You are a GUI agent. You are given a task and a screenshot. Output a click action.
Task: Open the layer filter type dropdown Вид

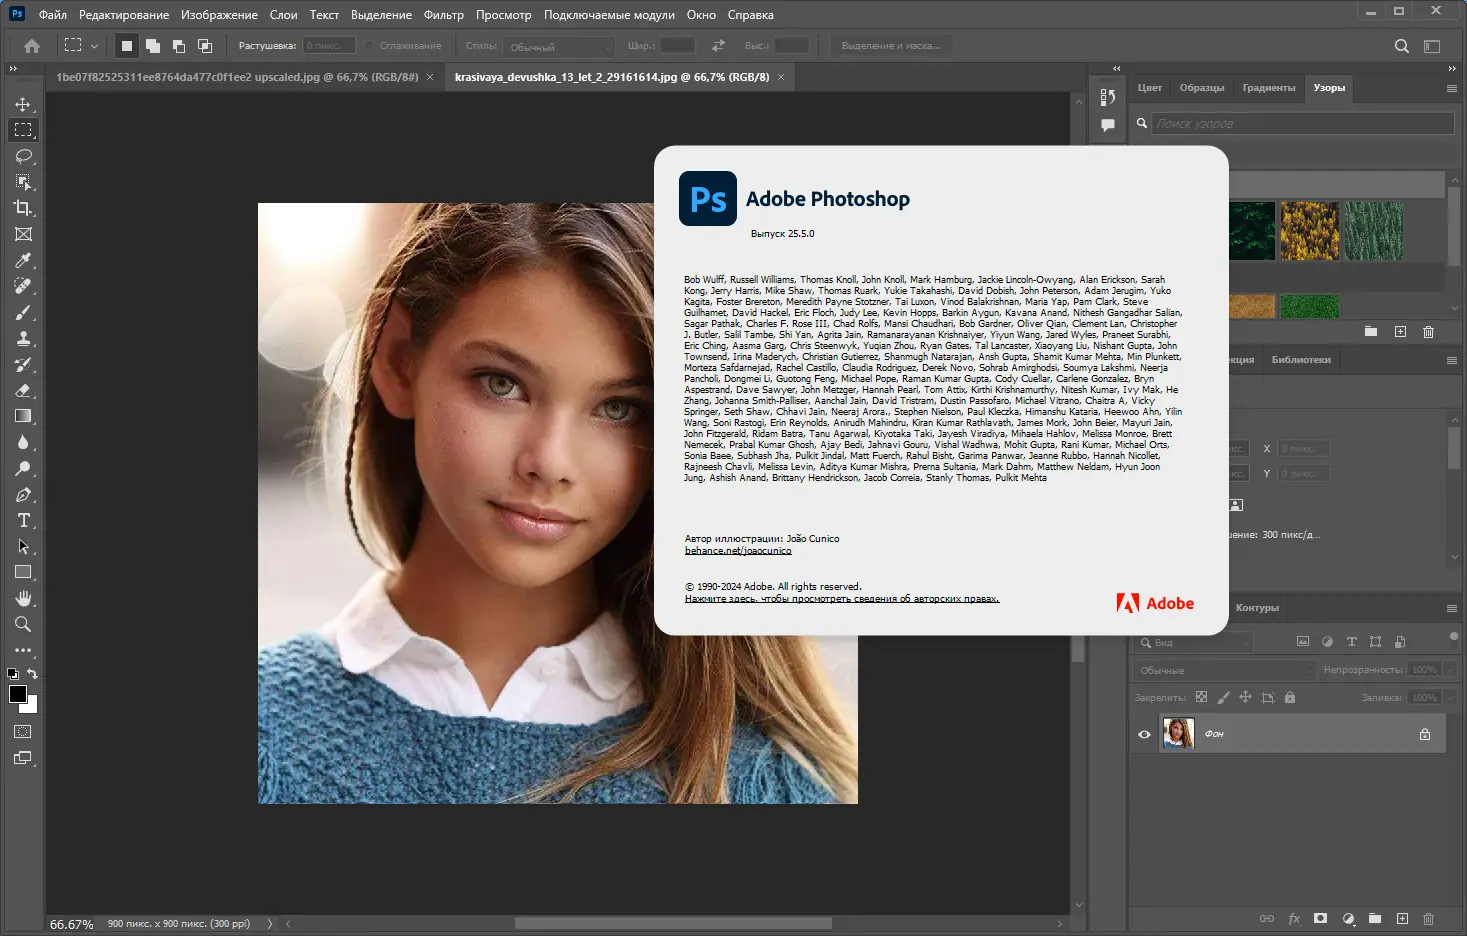tap(1194, 642)
